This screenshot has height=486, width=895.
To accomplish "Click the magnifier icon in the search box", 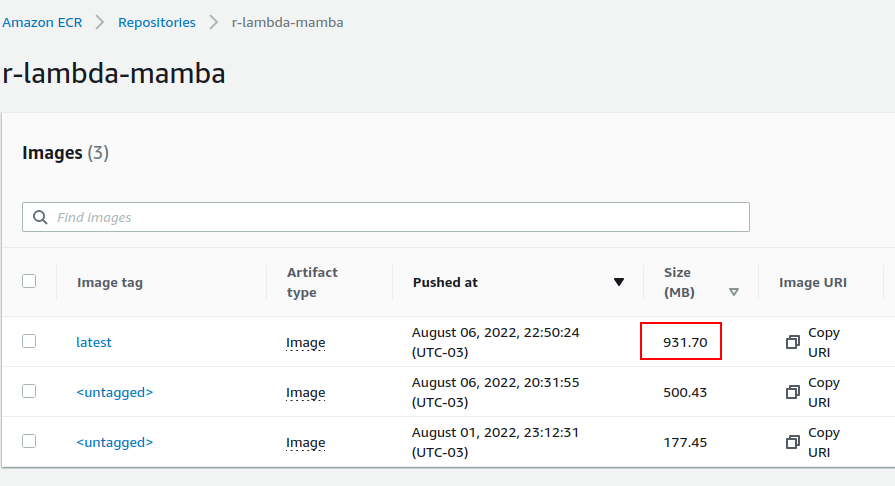I will [40, 217].
